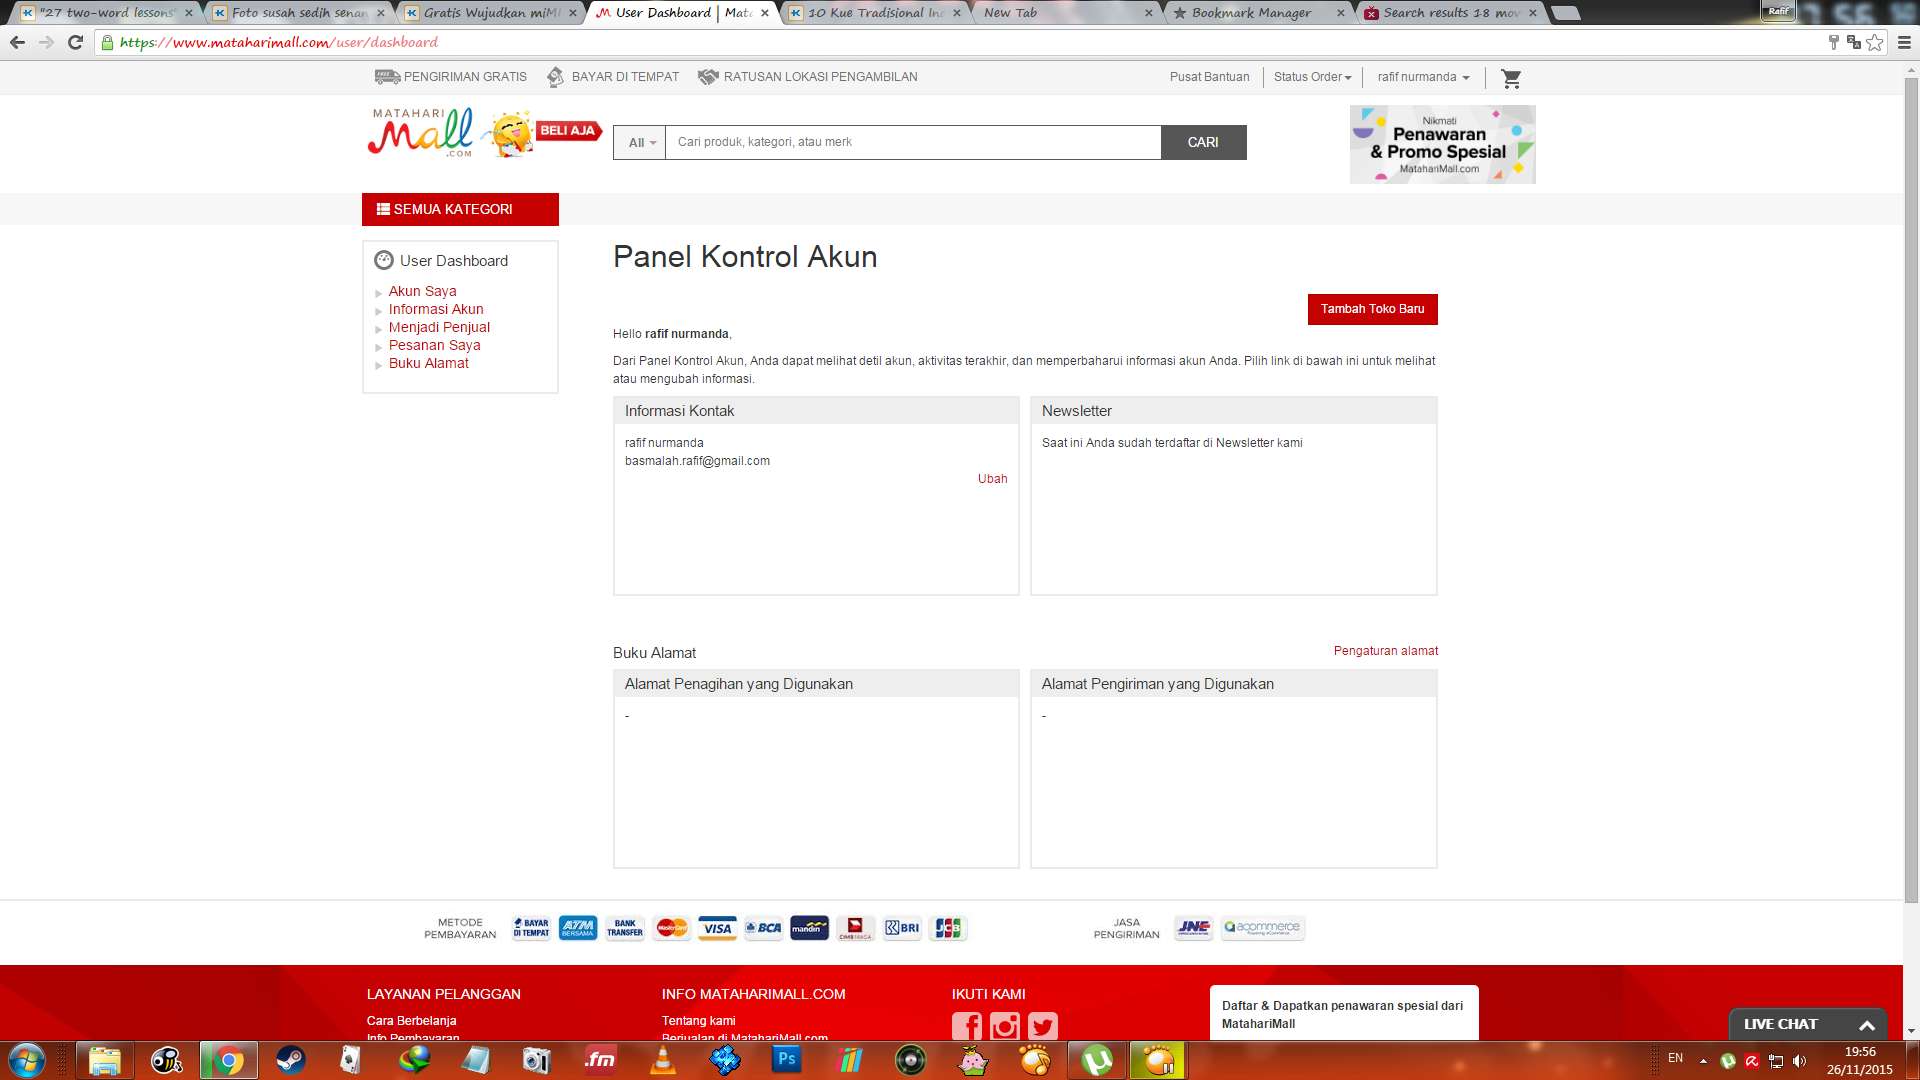Viewport: 1920px width, 1080px height.
Task: Open the Instagram follow icon
Action: (1005, 1026)
